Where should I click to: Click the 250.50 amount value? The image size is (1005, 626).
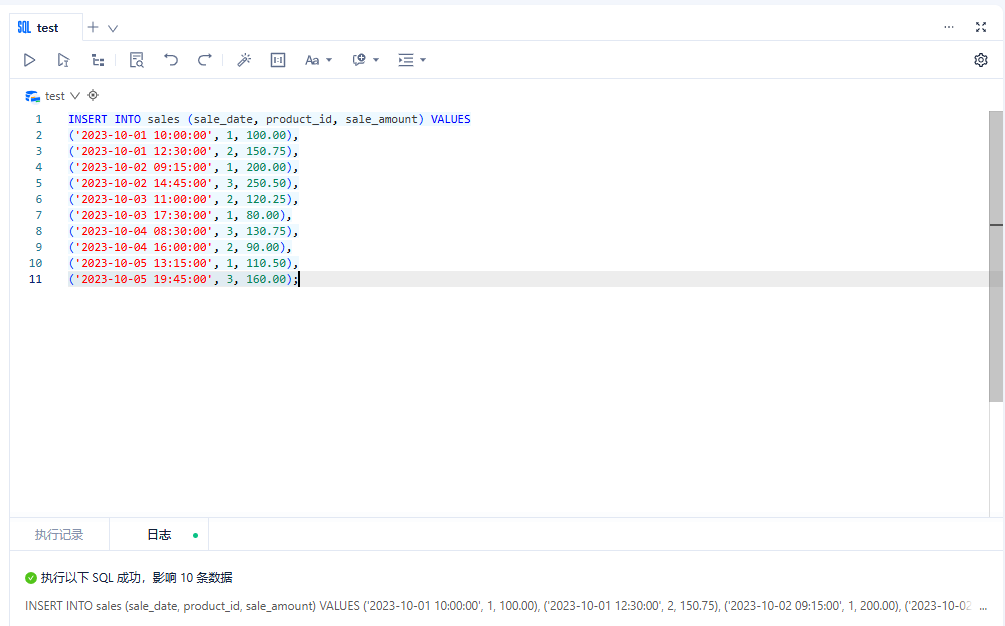(266, 183)
